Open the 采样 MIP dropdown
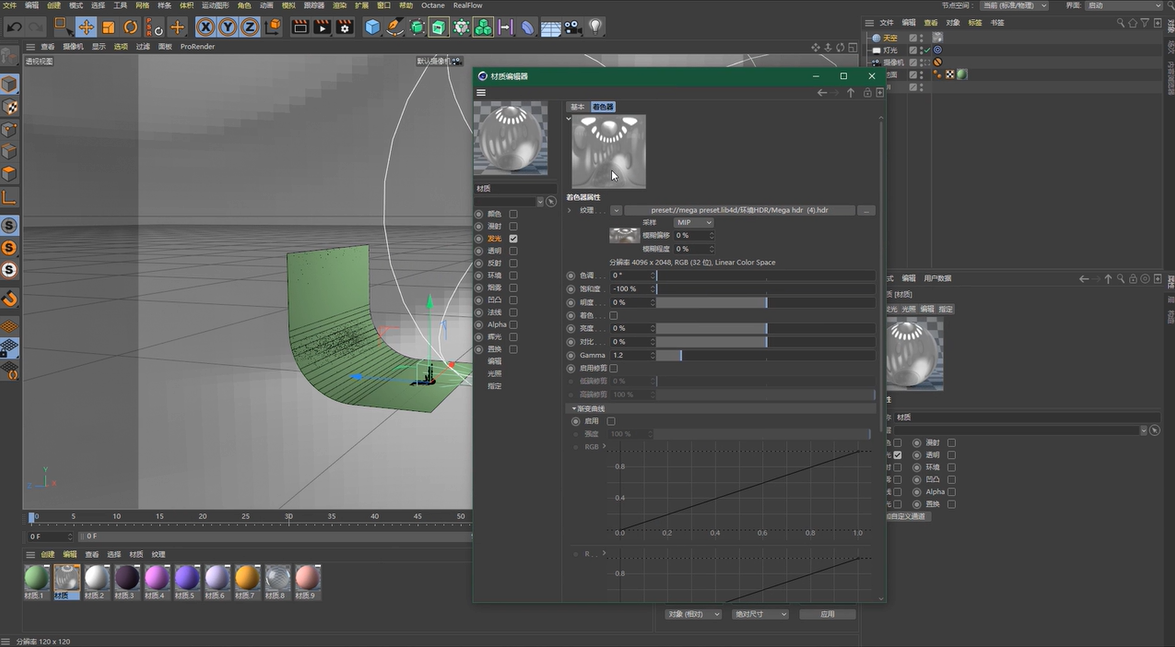Viewport: 1175px width, 647px height. (x=693, y=223)
